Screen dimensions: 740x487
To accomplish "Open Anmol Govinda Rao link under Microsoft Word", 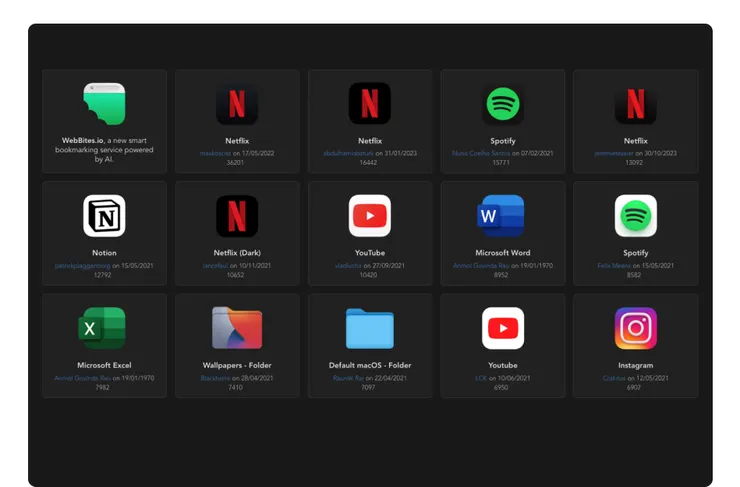I will (480, 265).
